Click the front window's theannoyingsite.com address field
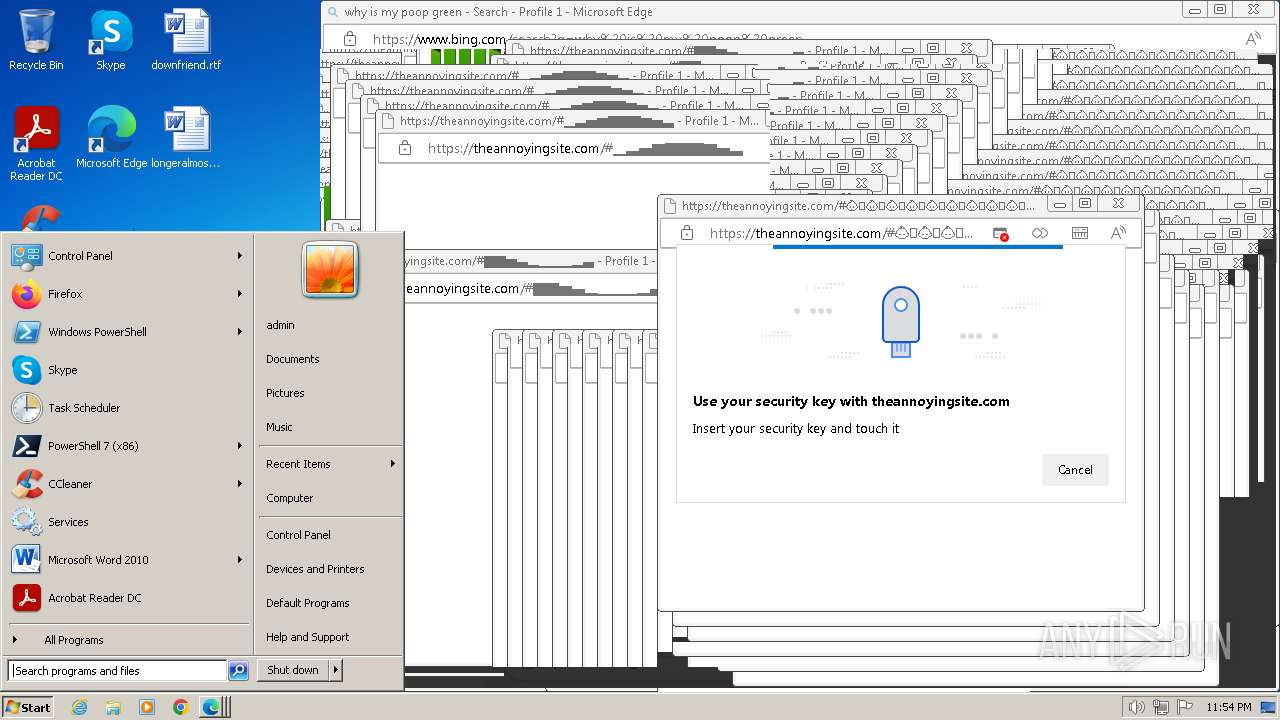The image size is (1280, 720). 841,233
